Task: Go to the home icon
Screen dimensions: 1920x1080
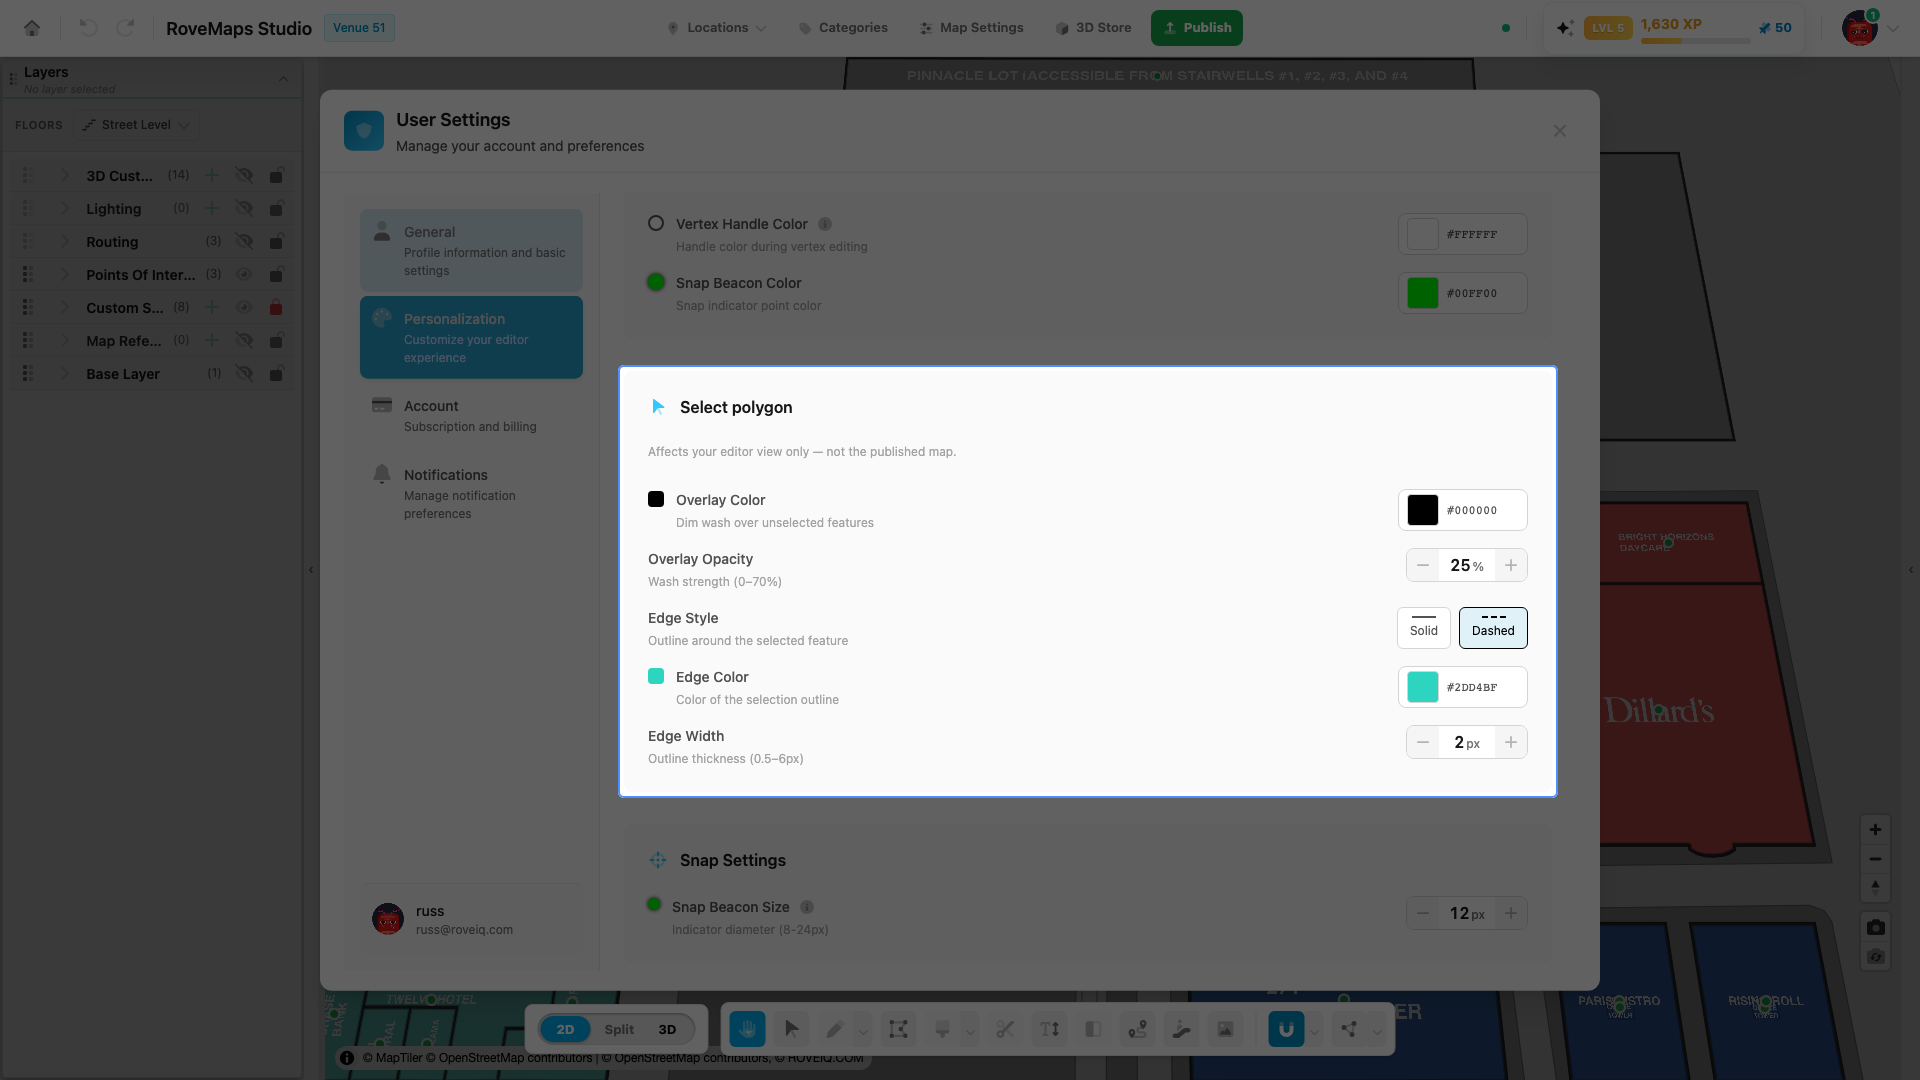Action: [32, 28]
